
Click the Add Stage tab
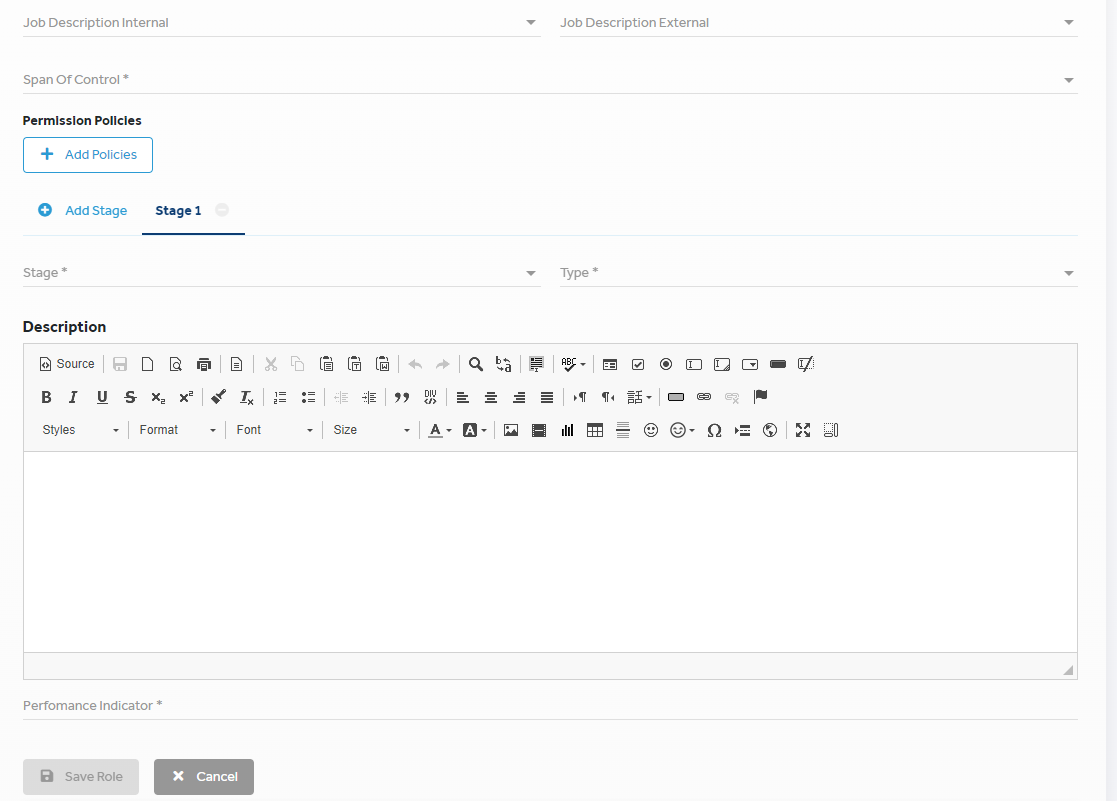[83, 210]
